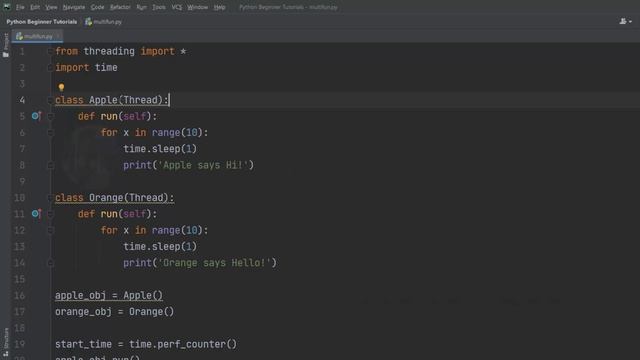Click 'range(10)' on line 6
This screenshot has height=360, width=640.
pyautogui.click(x=177, y=133)
